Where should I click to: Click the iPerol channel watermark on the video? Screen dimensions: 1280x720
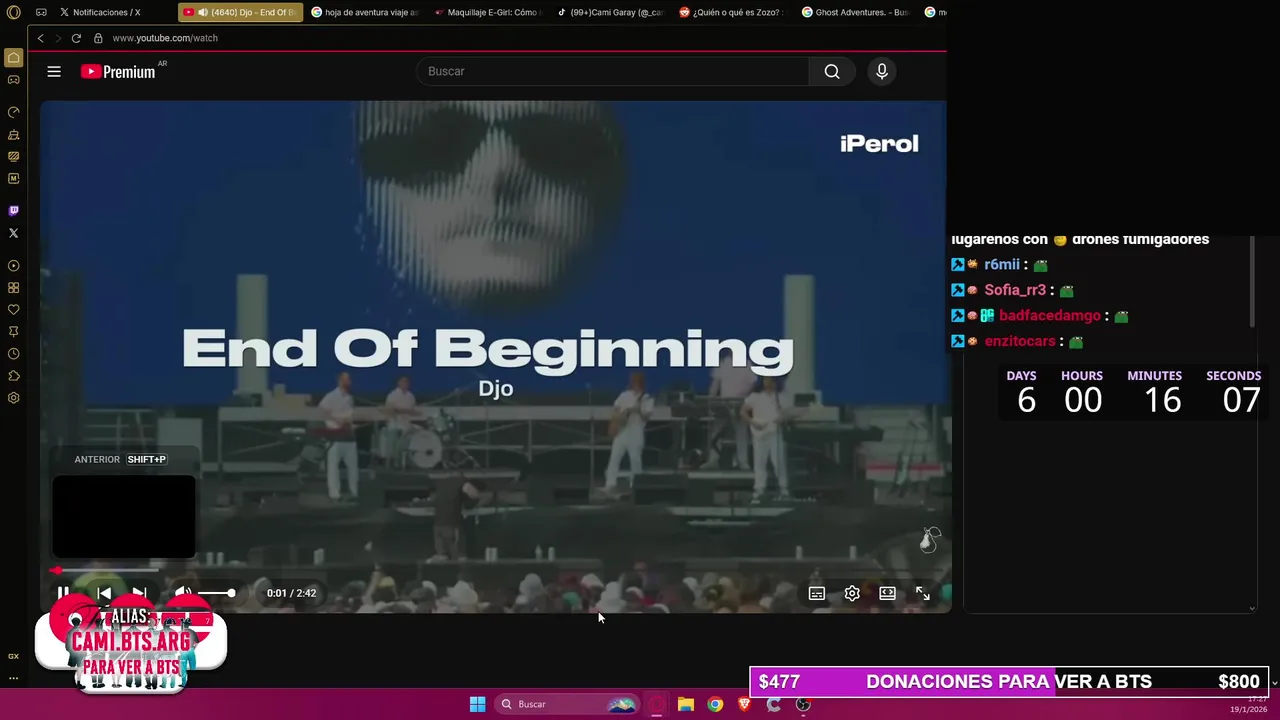pos(879,144)
